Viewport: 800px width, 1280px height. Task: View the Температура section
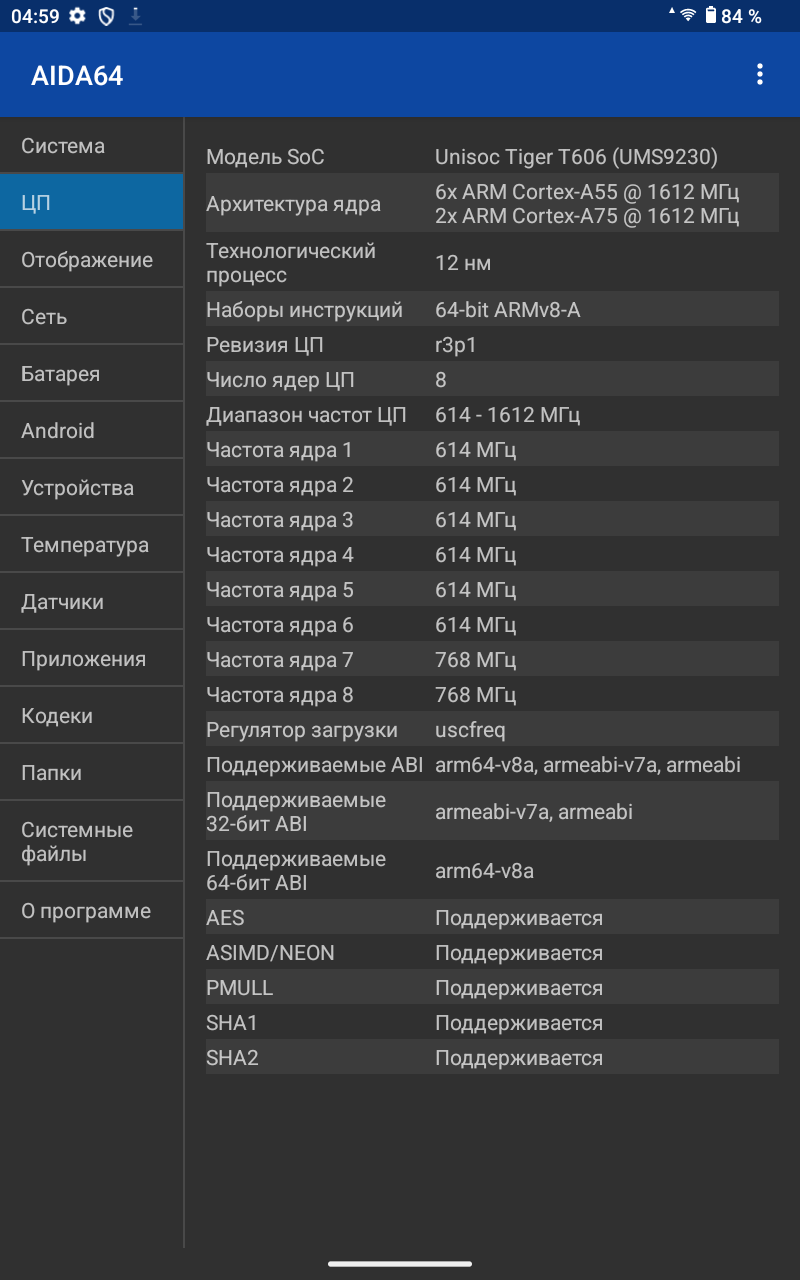pos(91,545)
